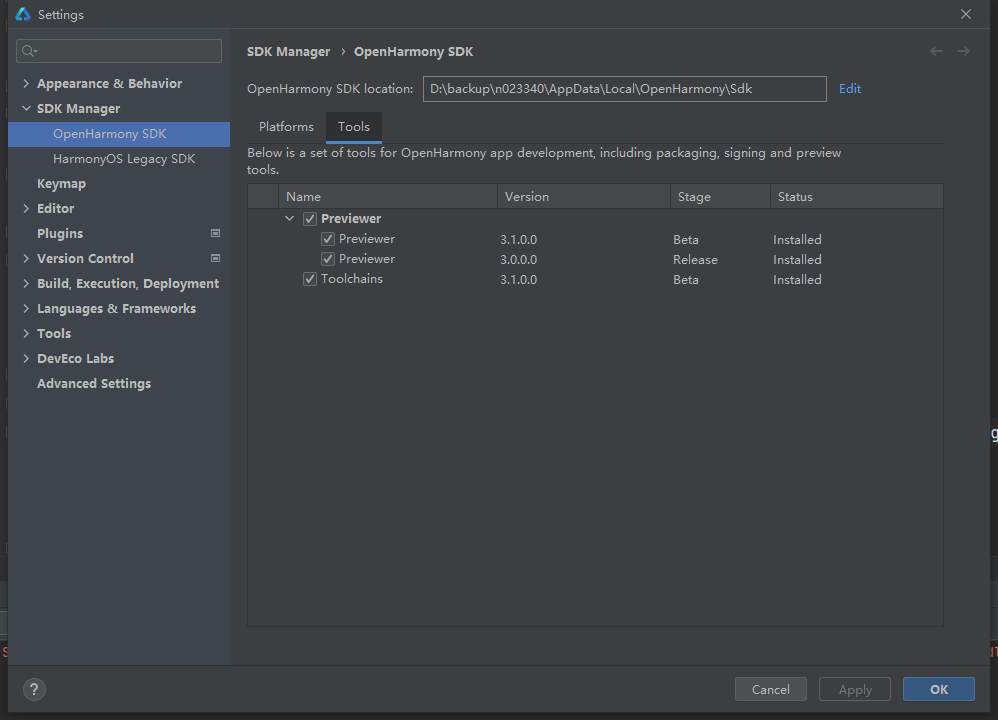This screenshot has height=720, width=998.
Task: Select the Tools tab
Action: 354,127
